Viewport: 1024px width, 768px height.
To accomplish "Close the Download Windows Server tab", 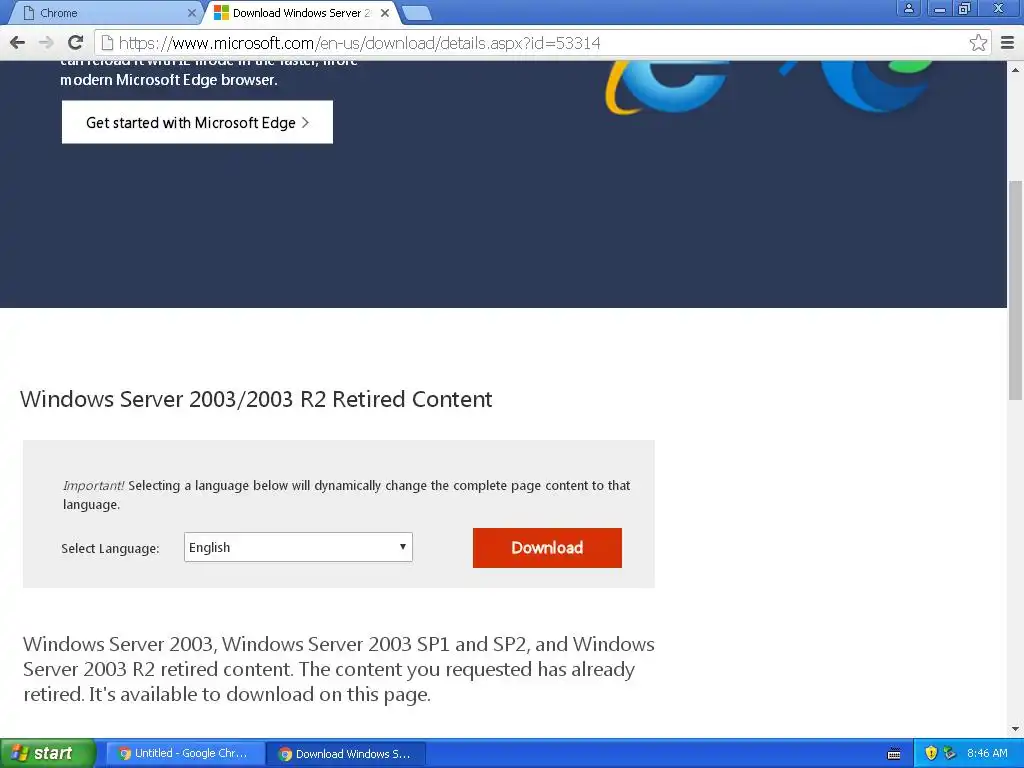I will point(385,12).
